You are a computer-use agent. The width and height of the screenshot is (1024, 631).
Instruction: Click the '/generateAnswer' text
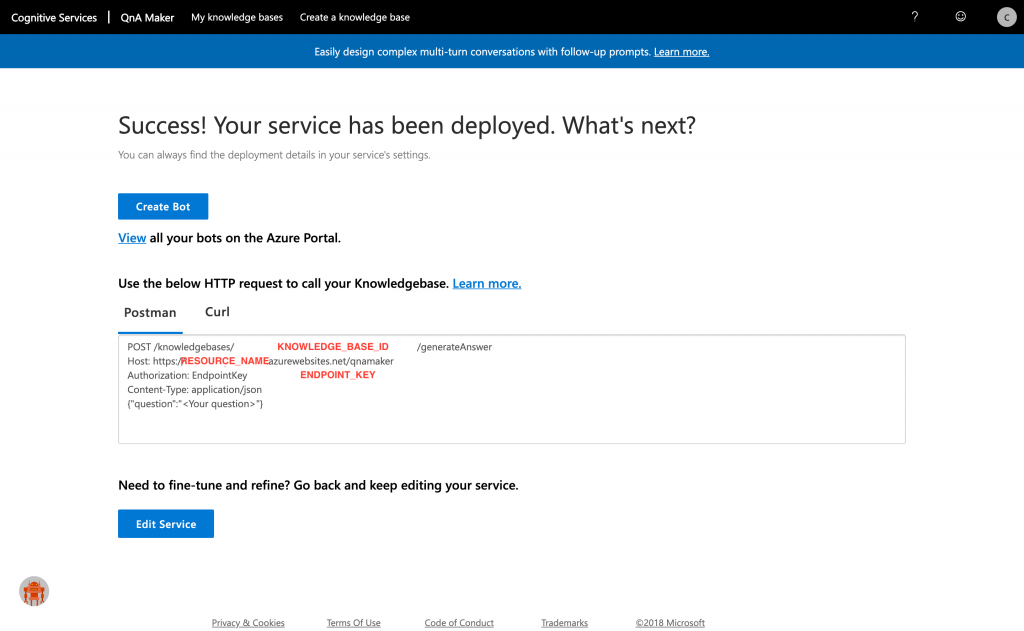[455, 347]
